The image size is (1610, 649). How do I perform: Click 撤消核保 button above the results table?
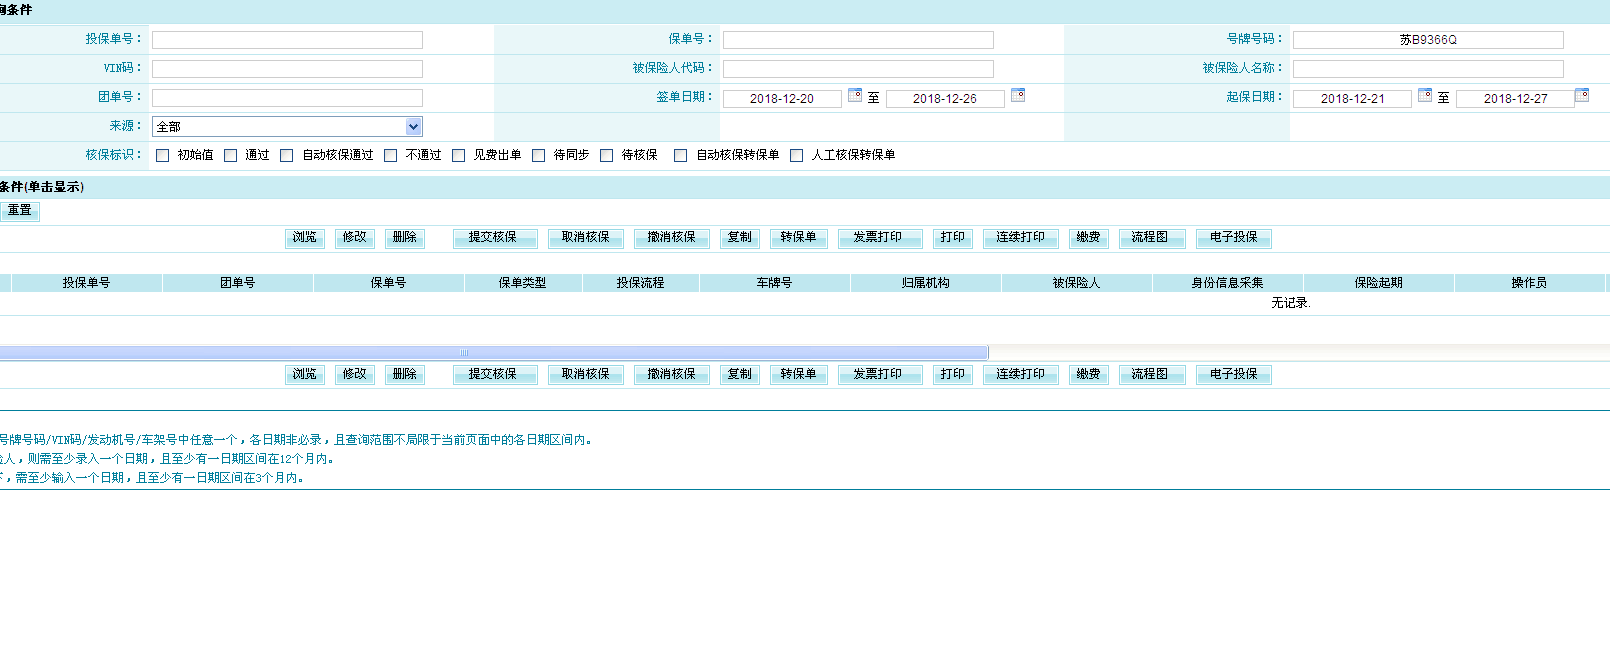click(x=672, y=238)
